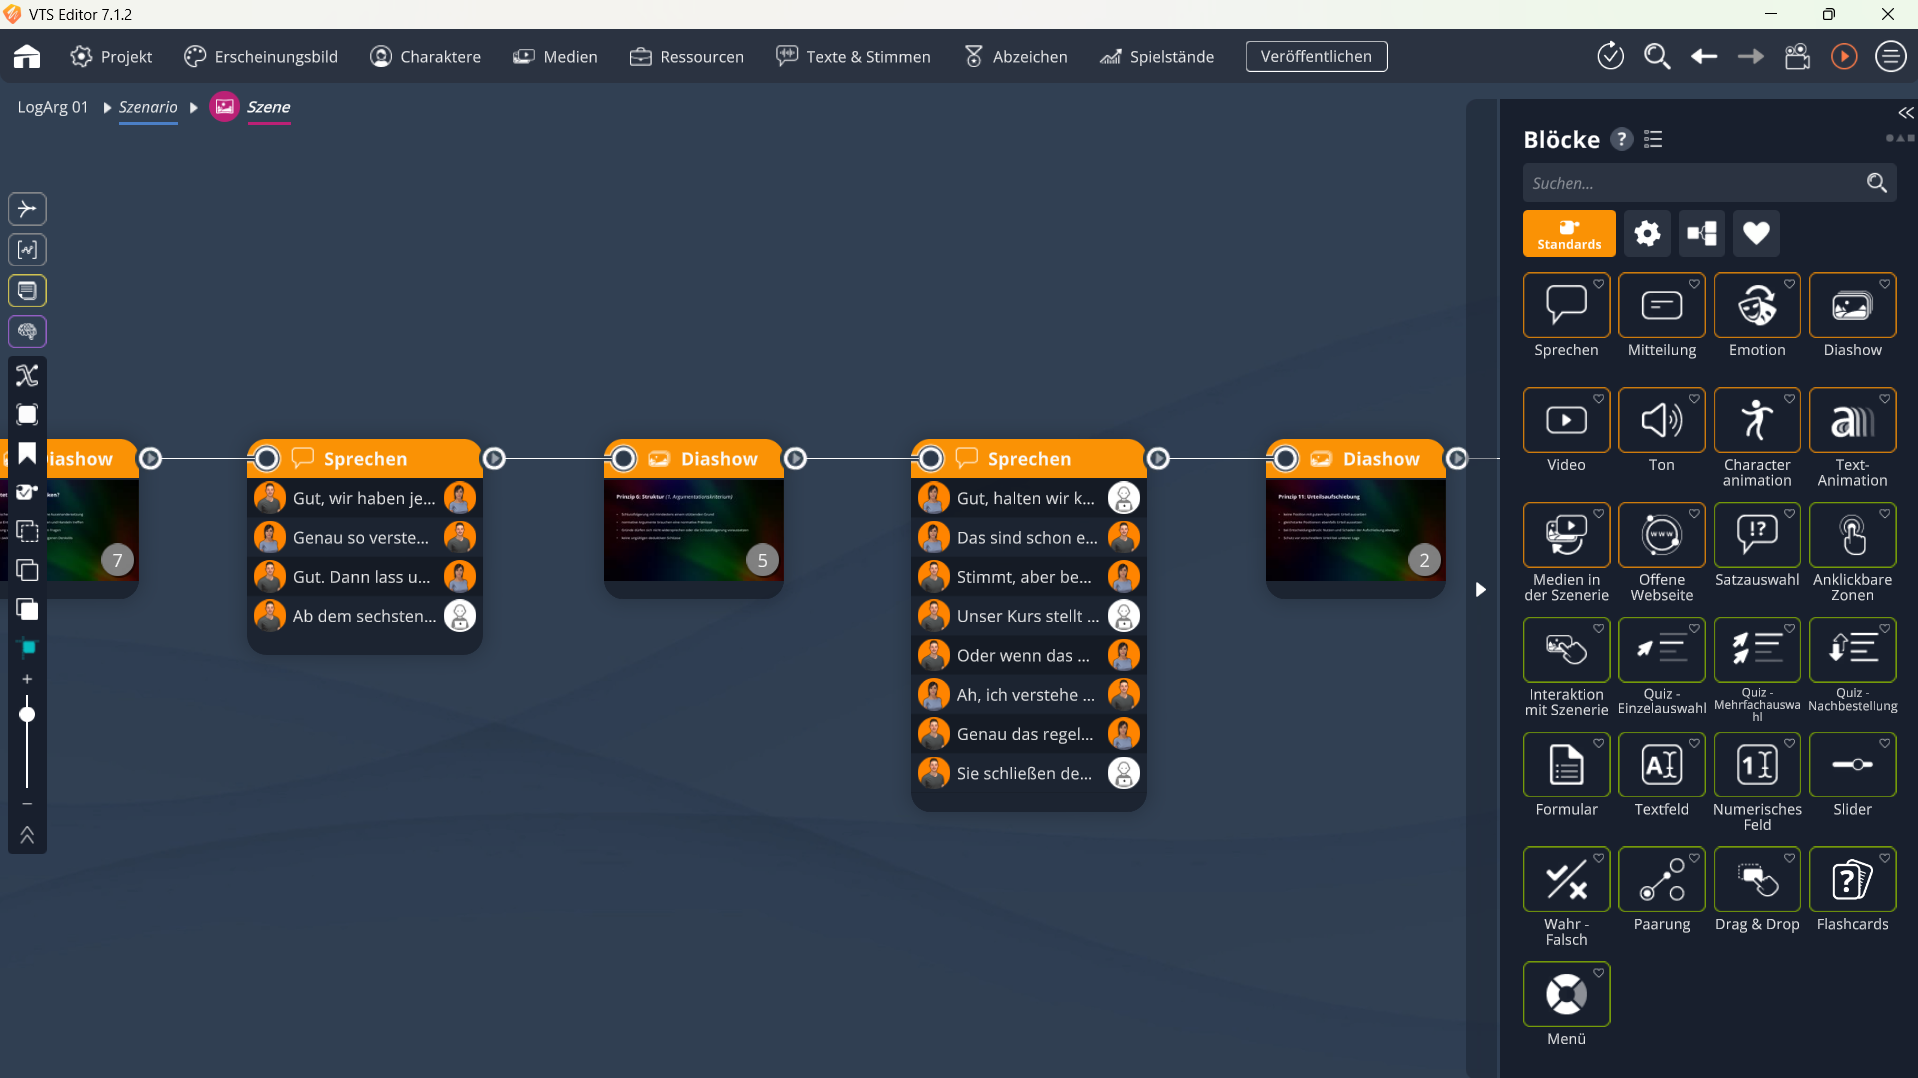
Task: Select the Emotion block icon
Action: 1756,307
